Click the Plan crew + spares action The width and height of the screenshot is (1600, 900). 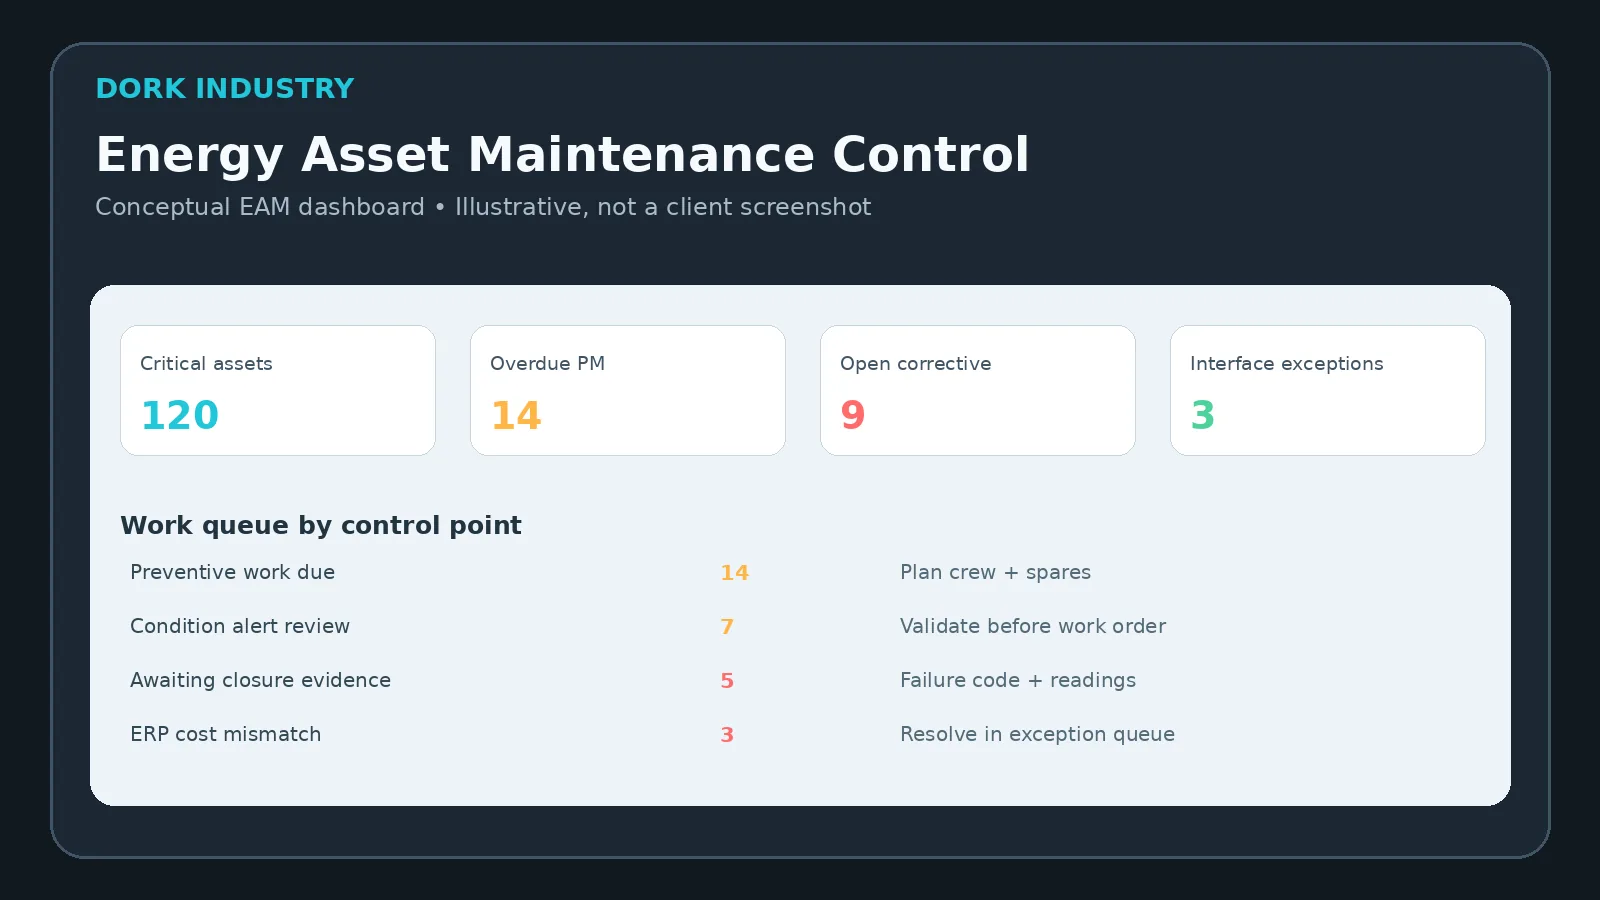(x=995, y=572)
